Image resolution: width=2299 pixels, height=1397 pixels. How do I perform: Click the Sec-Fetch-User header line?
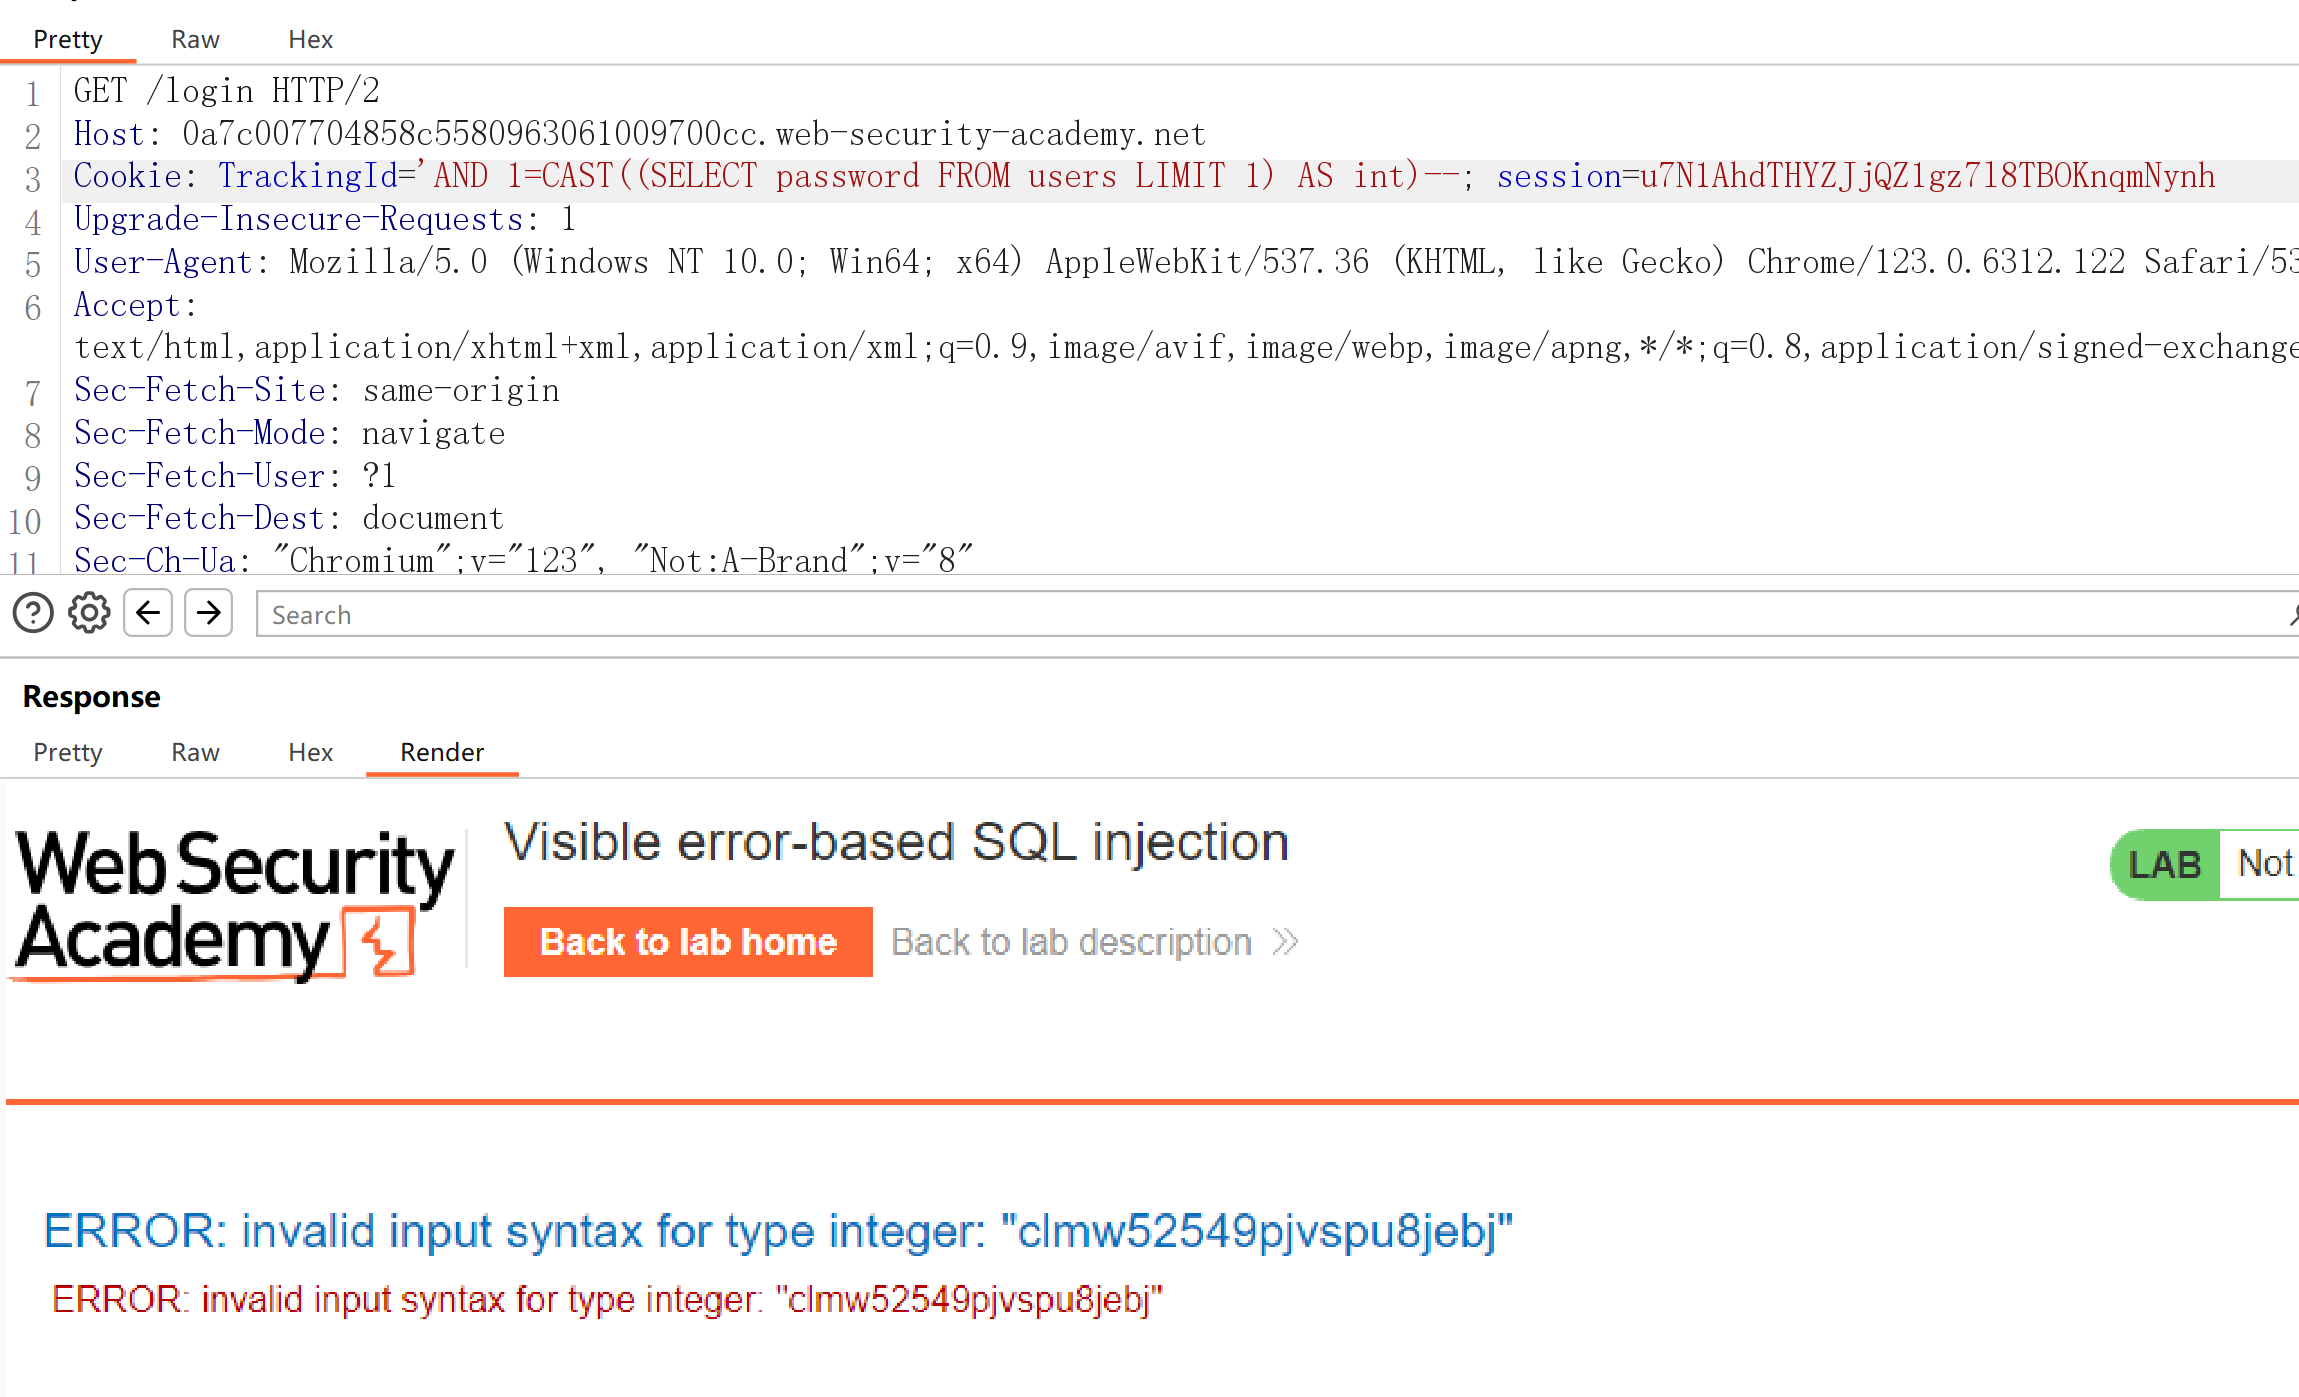[235, 476]
